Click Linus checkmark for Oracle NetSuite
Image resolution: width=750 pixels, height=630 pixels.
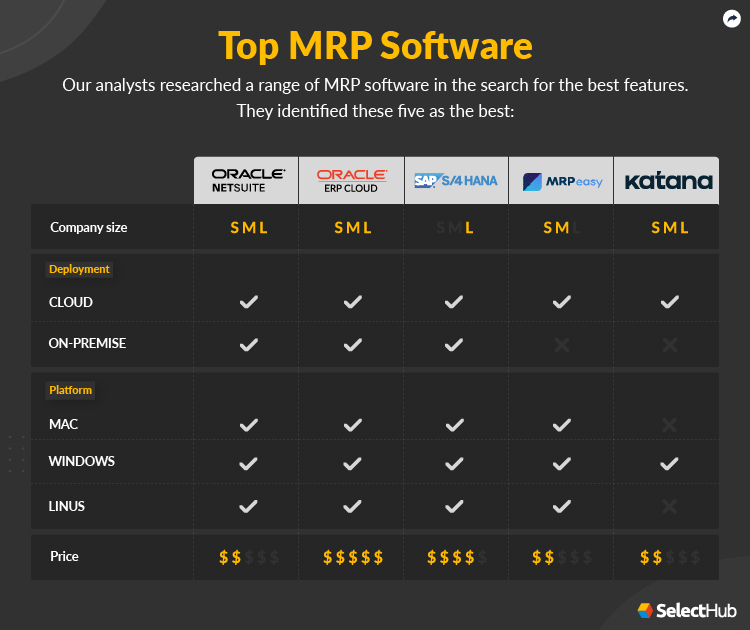click(248, 506)
